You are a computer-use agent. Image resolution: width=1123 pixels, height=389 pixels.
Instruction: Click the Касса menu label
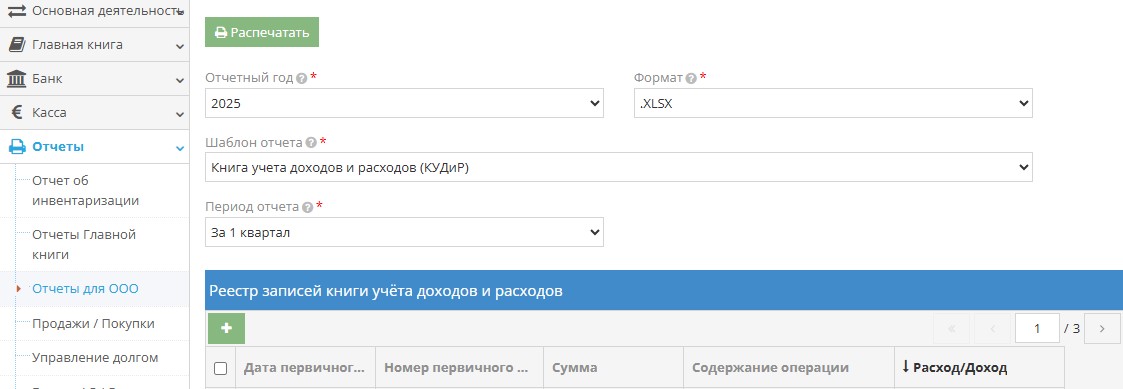pyautogui.click(x=49, y=112)
